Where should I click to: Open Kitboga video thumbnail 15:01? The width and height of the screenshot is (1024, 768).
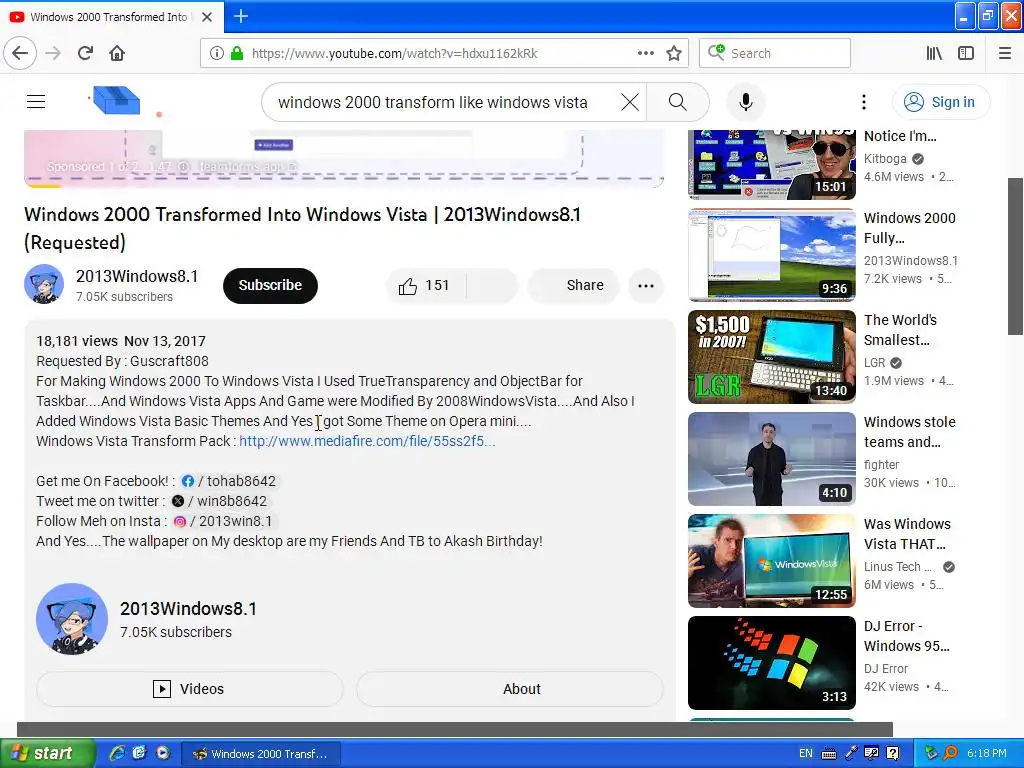click(772, 165)
